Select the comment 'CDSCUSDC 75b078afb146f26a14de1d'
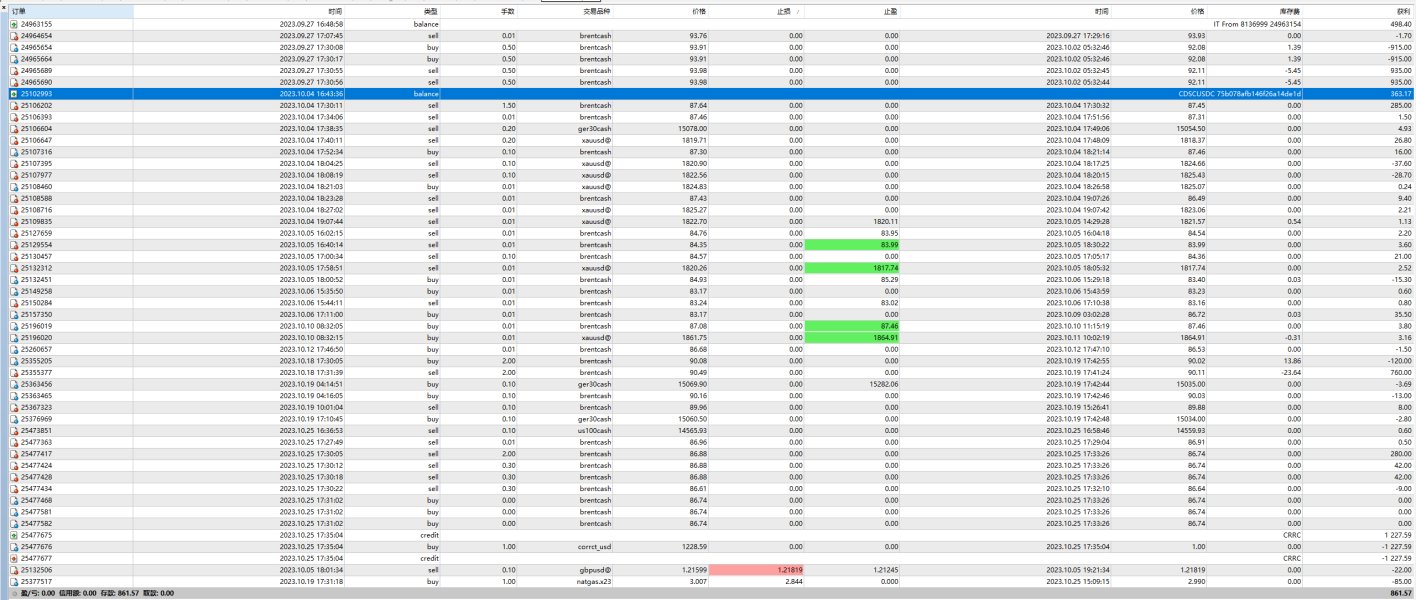 pyautogui.click(x=1240, y=93)
